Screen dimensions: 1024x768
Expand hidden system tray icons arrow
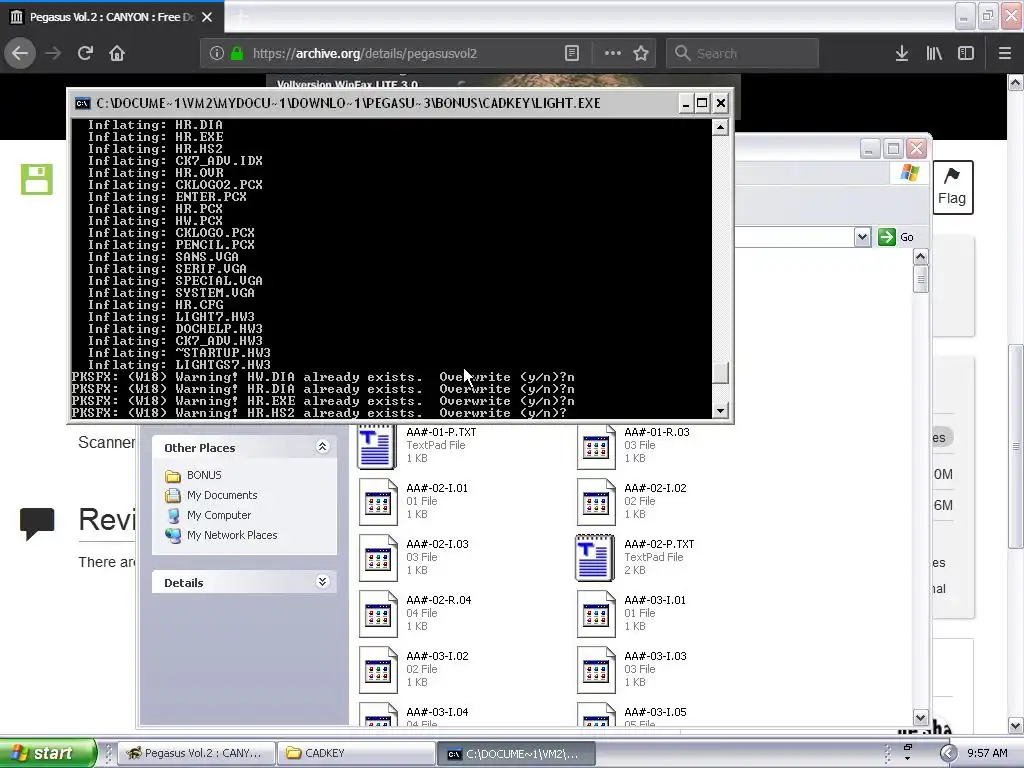[x=949, y=753]
